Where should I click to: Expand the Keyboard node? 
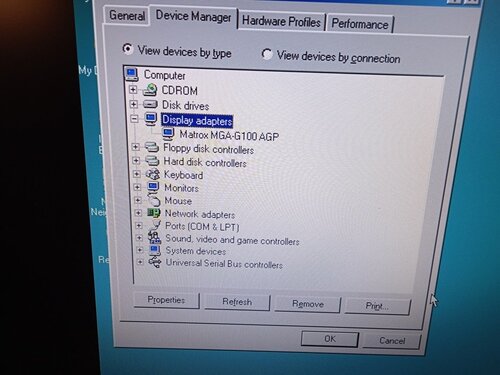click(x=137, y=174)
